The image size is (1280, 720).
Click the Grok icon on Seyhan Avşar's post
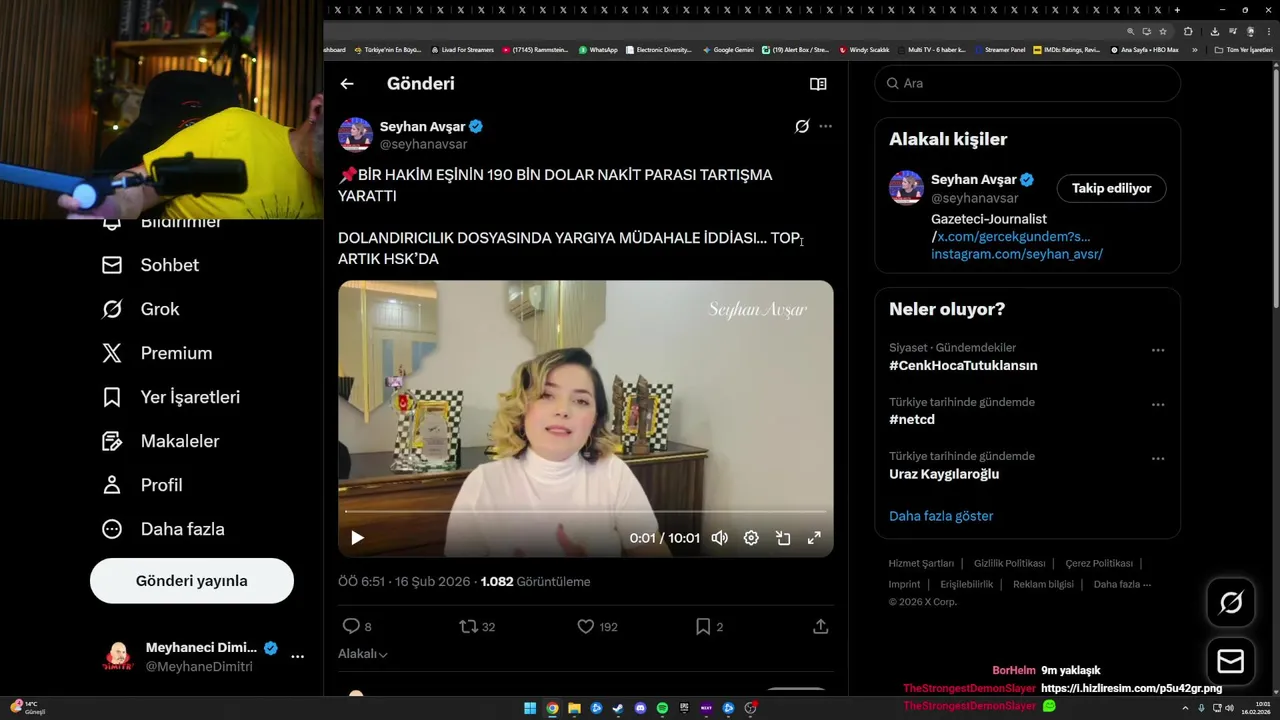pos(802,126)
